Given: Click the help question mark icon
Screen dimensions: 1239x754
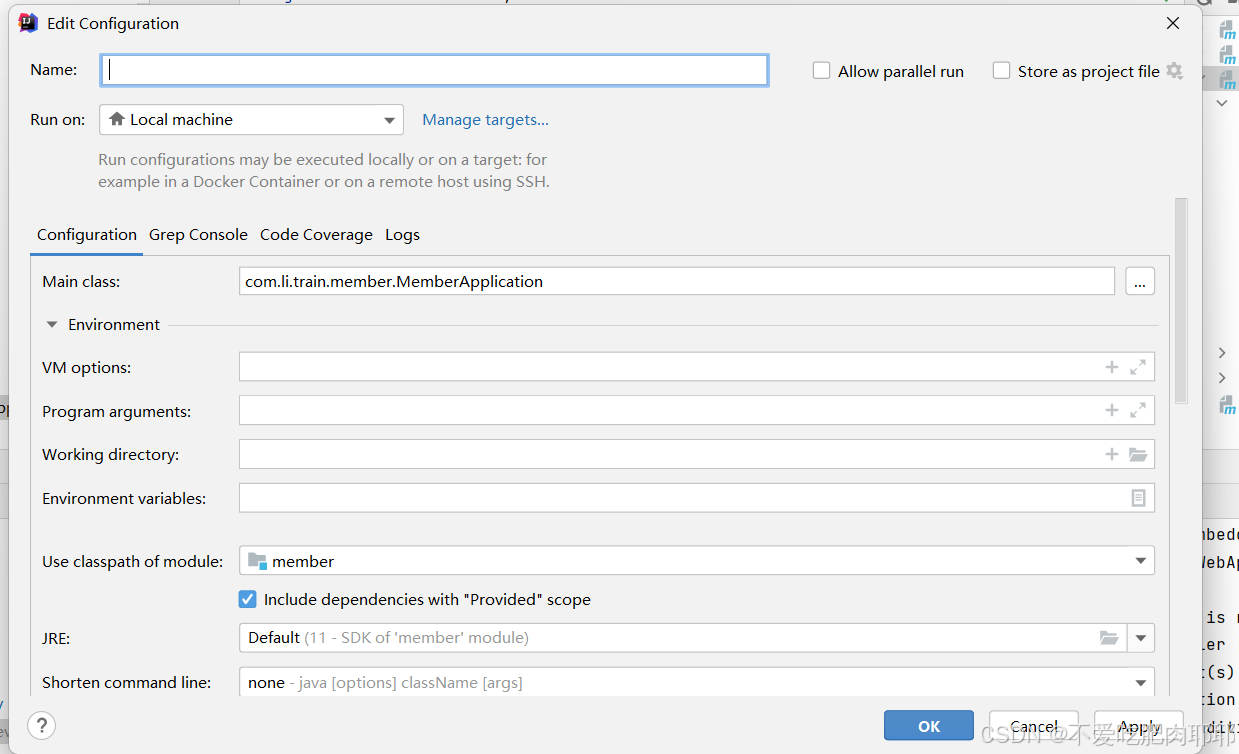Looking at the screenshot, I should (41, 725).
